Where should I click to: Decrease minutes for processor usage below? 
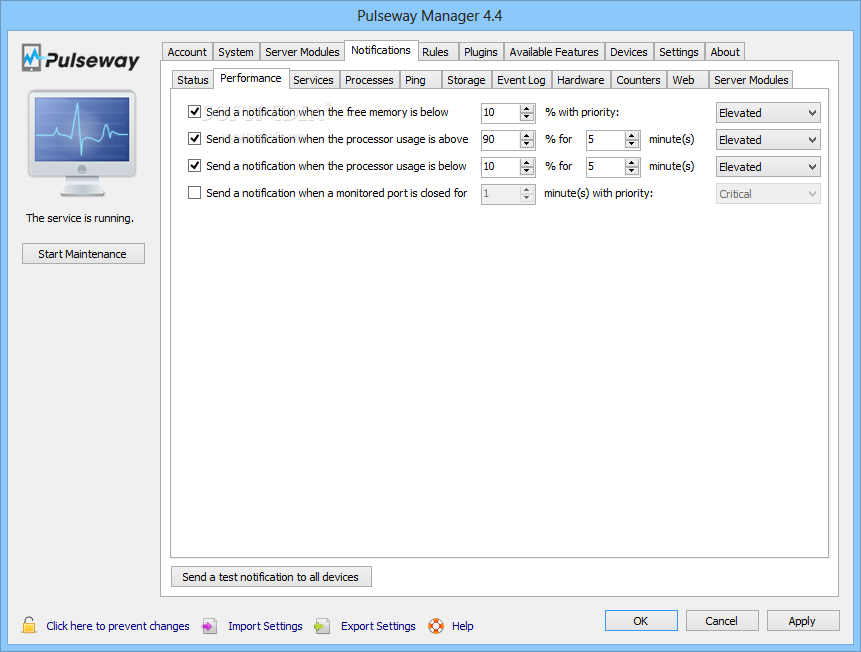(632, 170)
